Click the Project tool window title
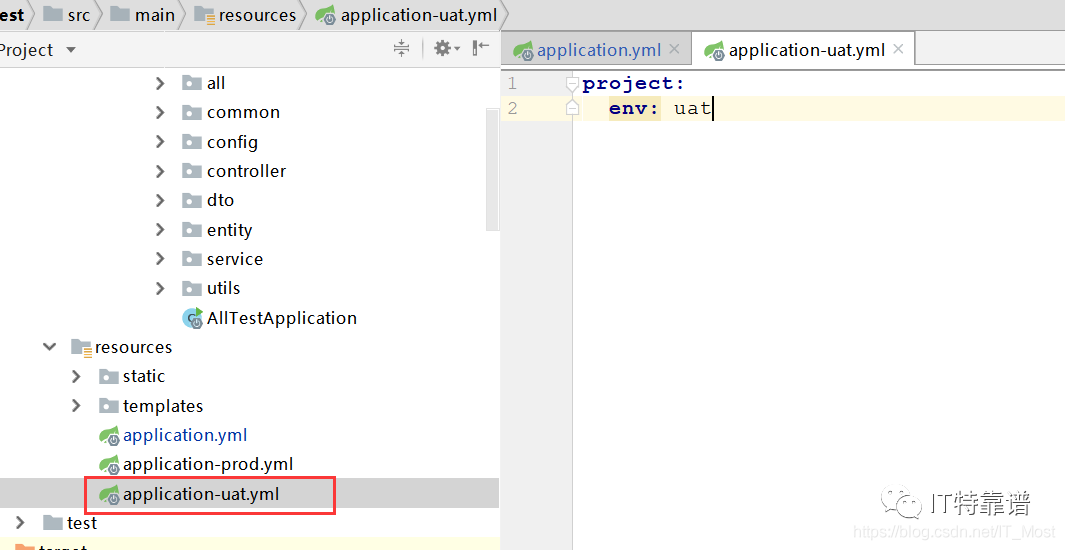 [26, 50]
